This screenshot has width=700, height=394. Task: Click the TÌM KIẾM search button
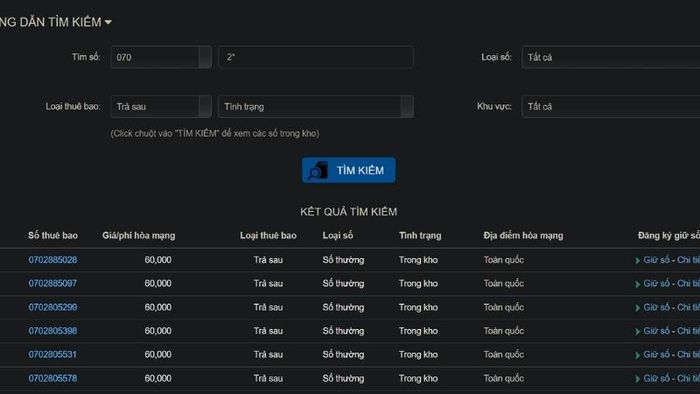pyautogui.click(x=349, y=170)
